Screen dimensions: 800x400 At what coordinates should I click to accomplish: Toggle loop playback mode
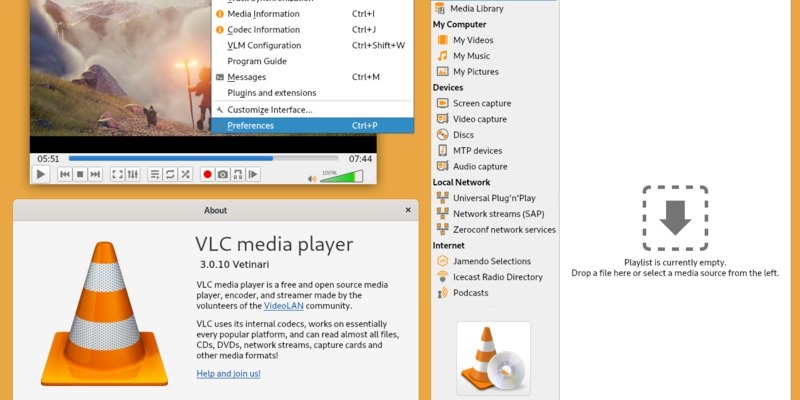pyautogui.click(x=170, y=174)
